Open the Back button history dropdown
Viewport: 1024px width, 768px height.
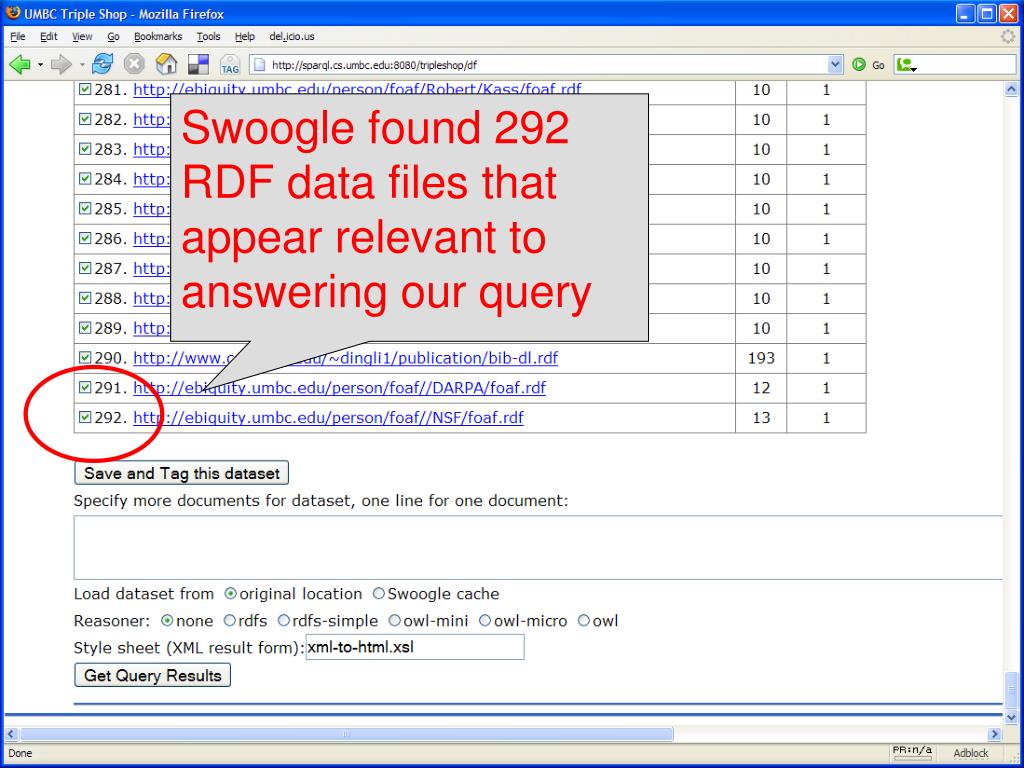coord(40,65)
